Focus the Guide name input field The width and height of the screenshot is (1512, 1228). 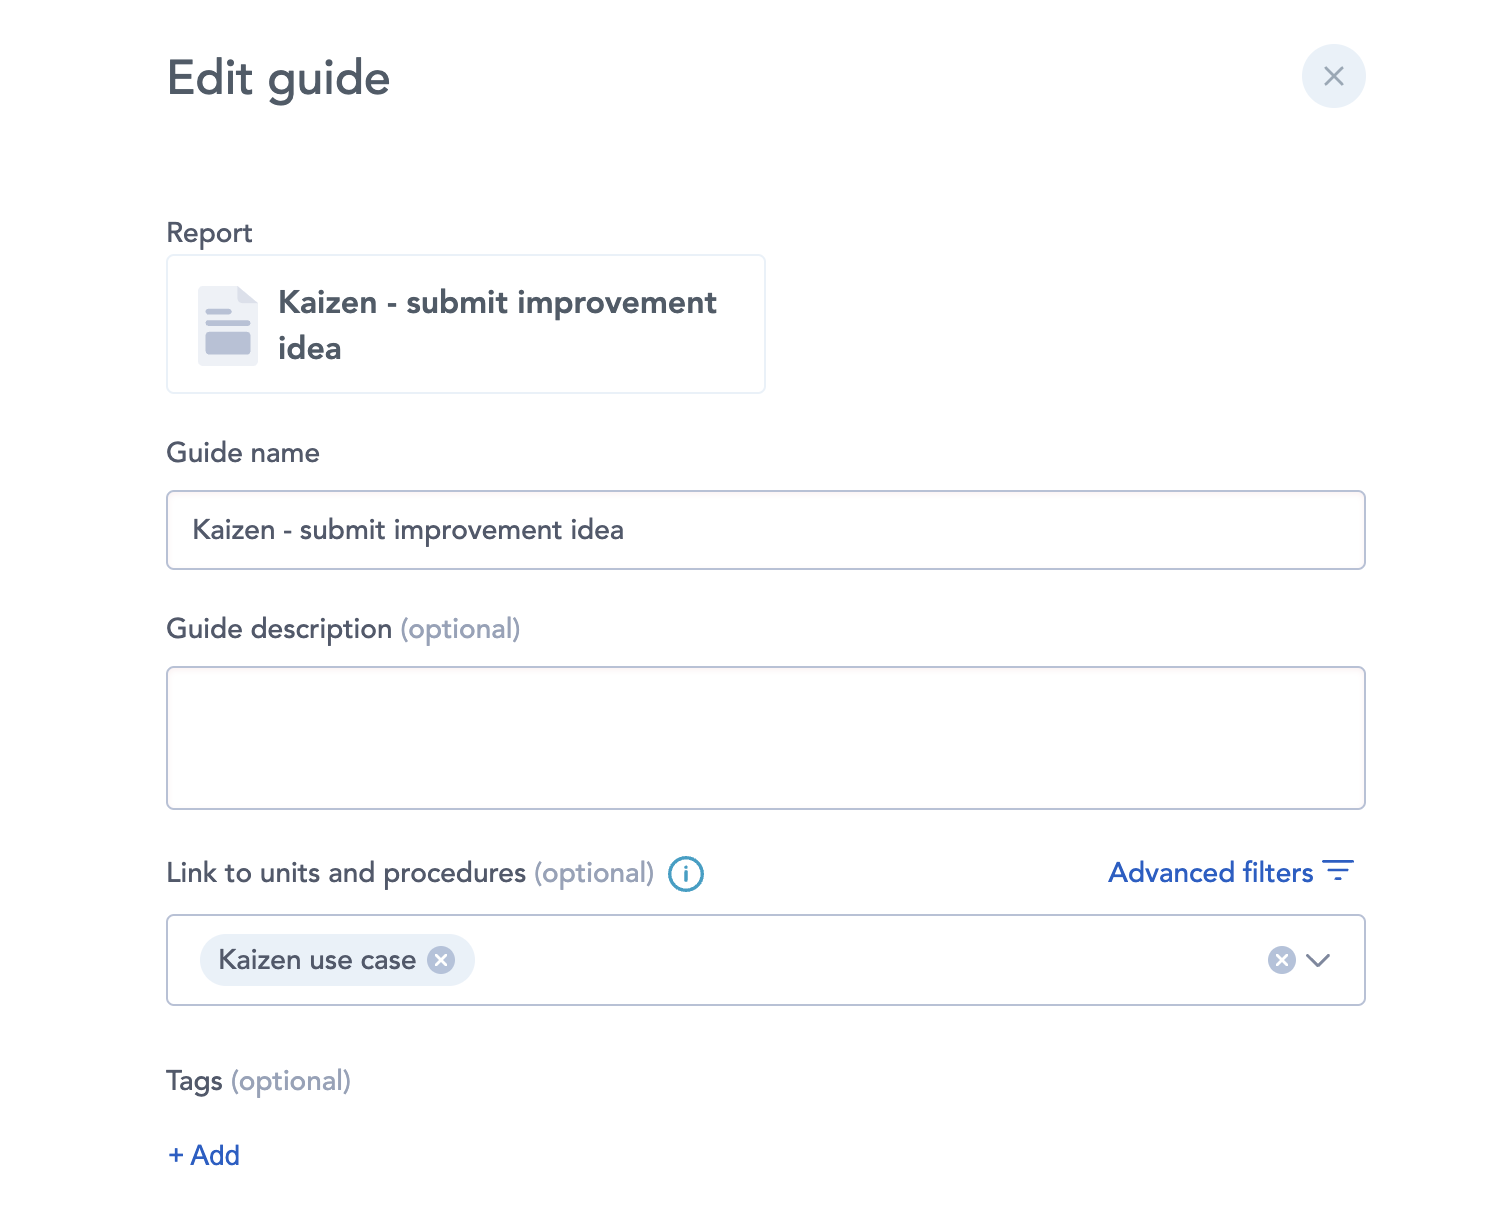[765, 530]
